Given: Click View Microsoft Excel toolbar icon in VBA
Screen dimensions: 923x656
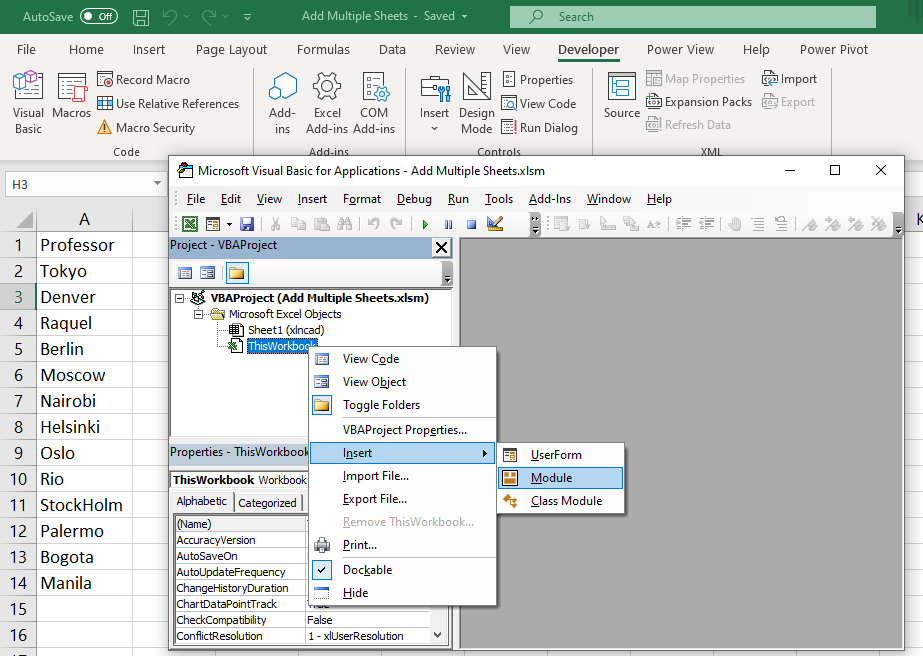Looking at the screenshot, I should [x=190, y=224].
